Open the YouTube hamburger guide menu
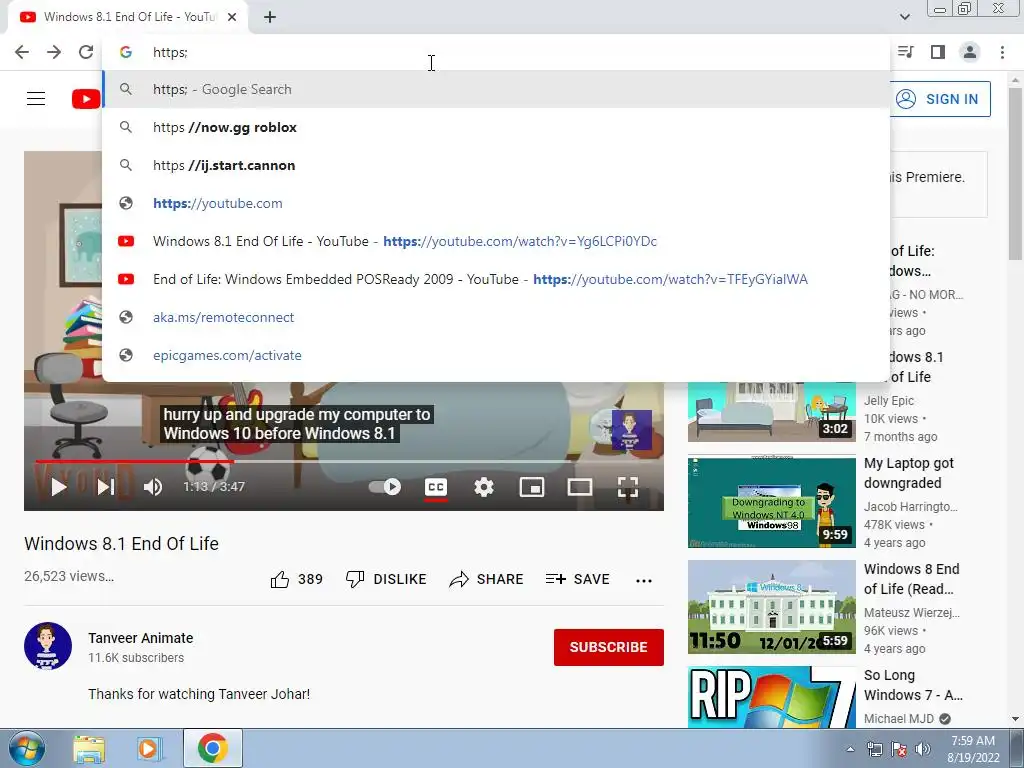The height and width of the screenshot is (768, 1024). pyautogui.click(x=36, y=99)
